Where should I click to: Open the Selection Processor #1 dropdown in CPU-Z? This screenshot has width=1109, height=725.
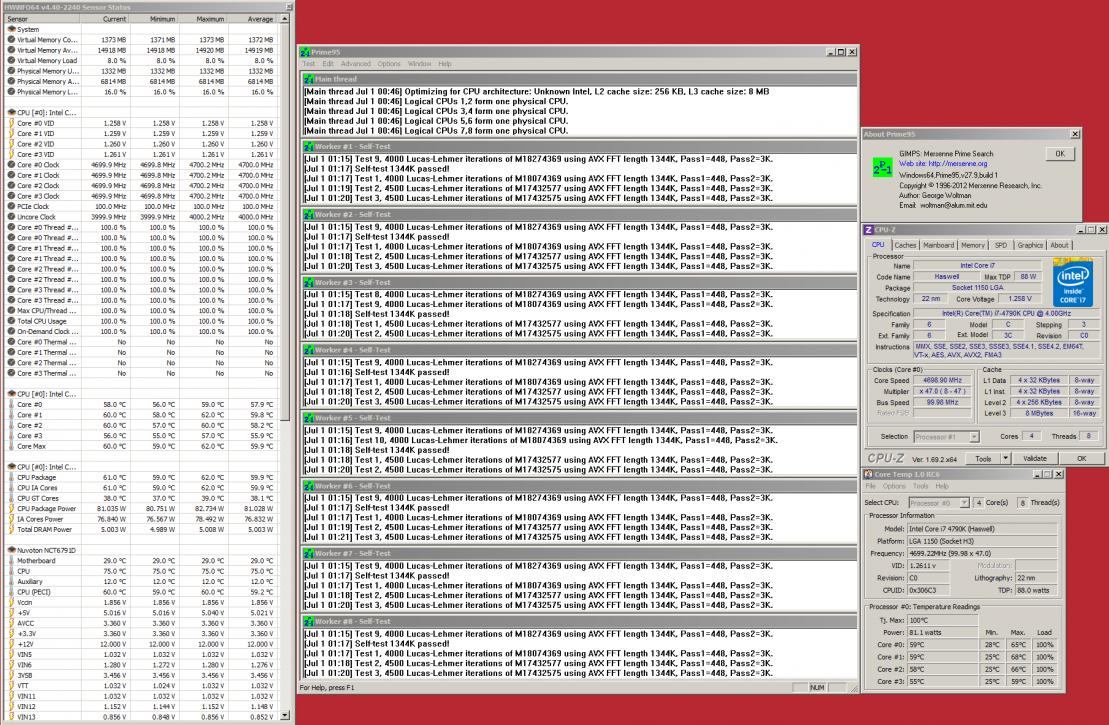[x=974, y=436]
